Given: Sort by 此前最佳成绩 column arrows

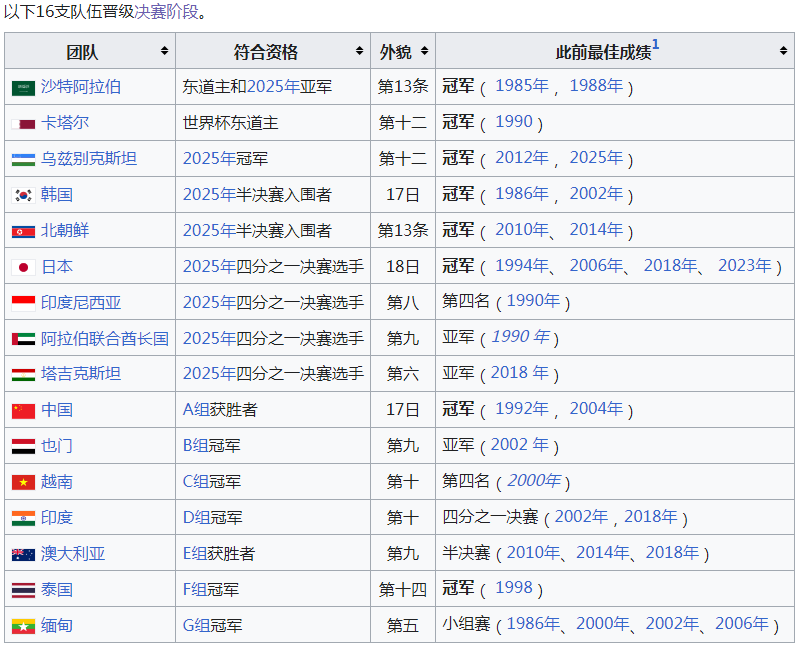Looking at the screenshot, I should point(783,51).
